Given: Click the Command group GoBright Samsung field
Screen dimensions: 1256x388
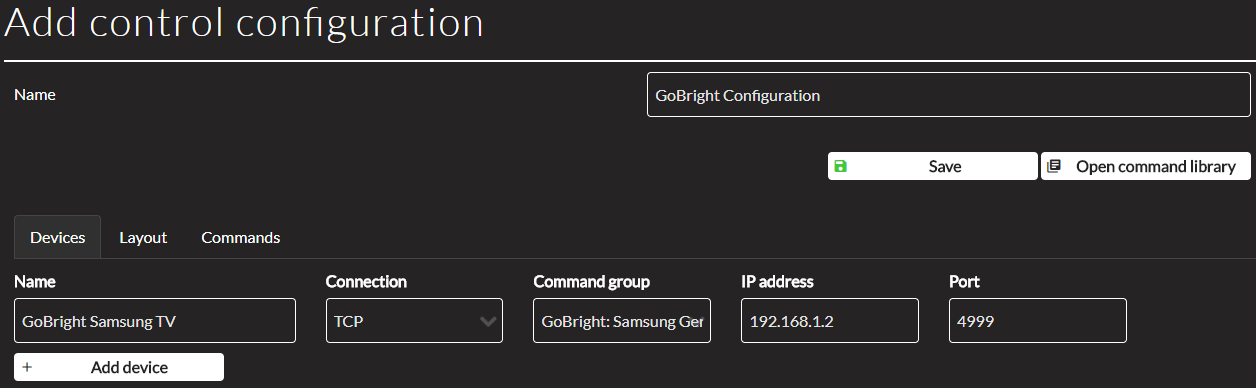Looking at the screenshot, I should [x=622, y=320].
